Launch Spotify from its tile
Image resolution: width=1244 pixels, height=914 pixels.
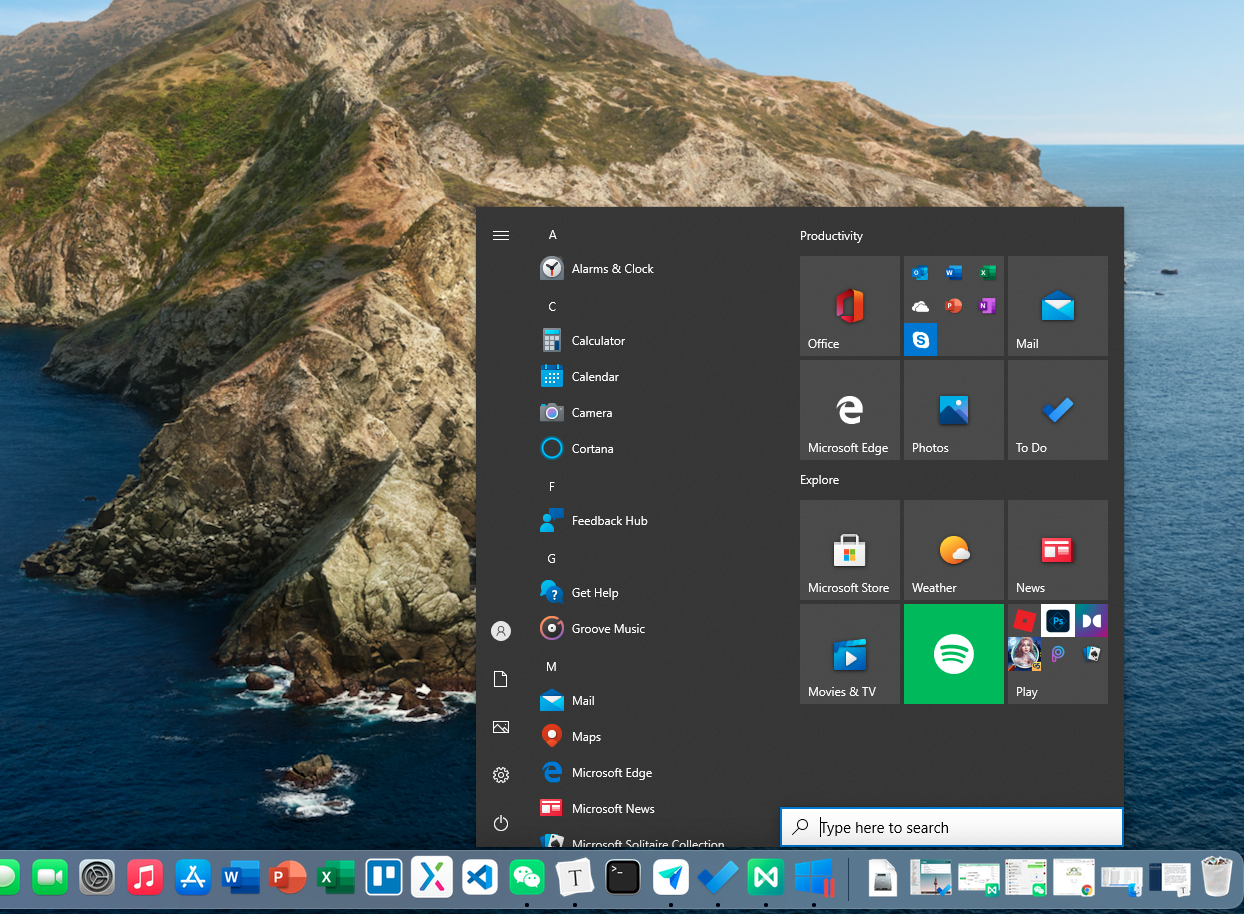click(x=953, y=654)
